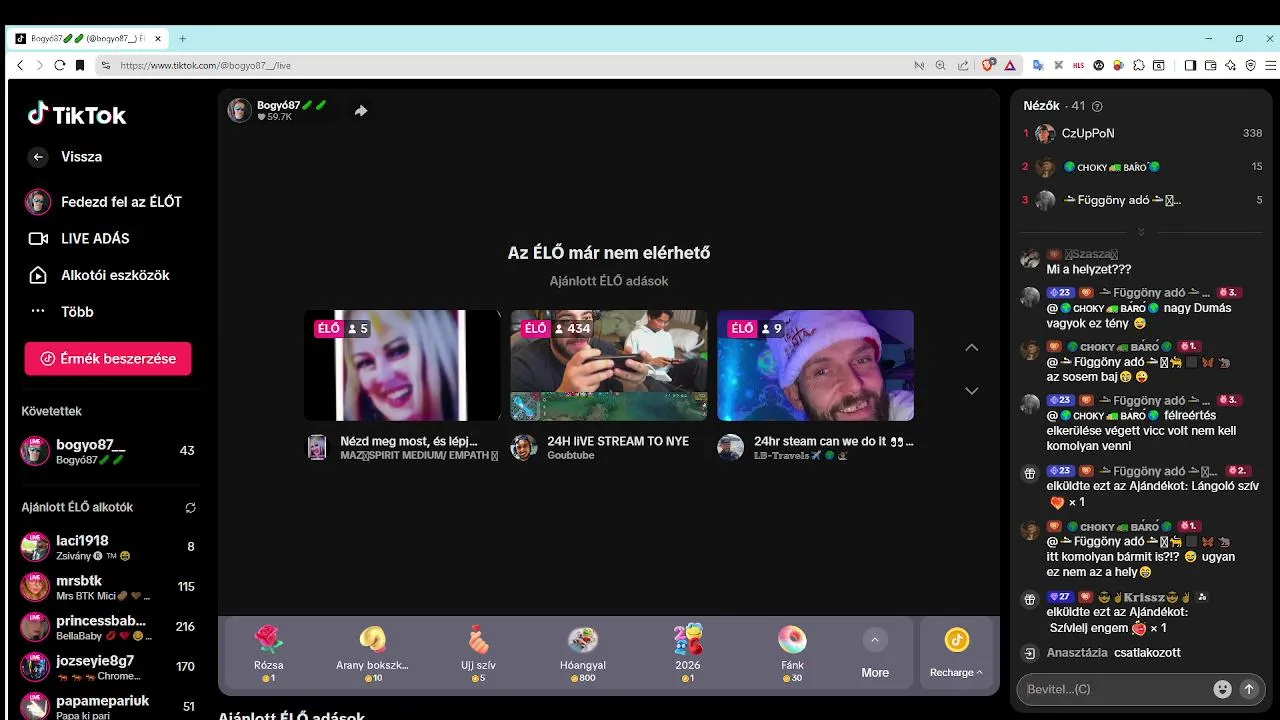Viewport: 1280px width, 720px height.
Task: Click Szasza's comment avatar
Action: point(1030,259)
